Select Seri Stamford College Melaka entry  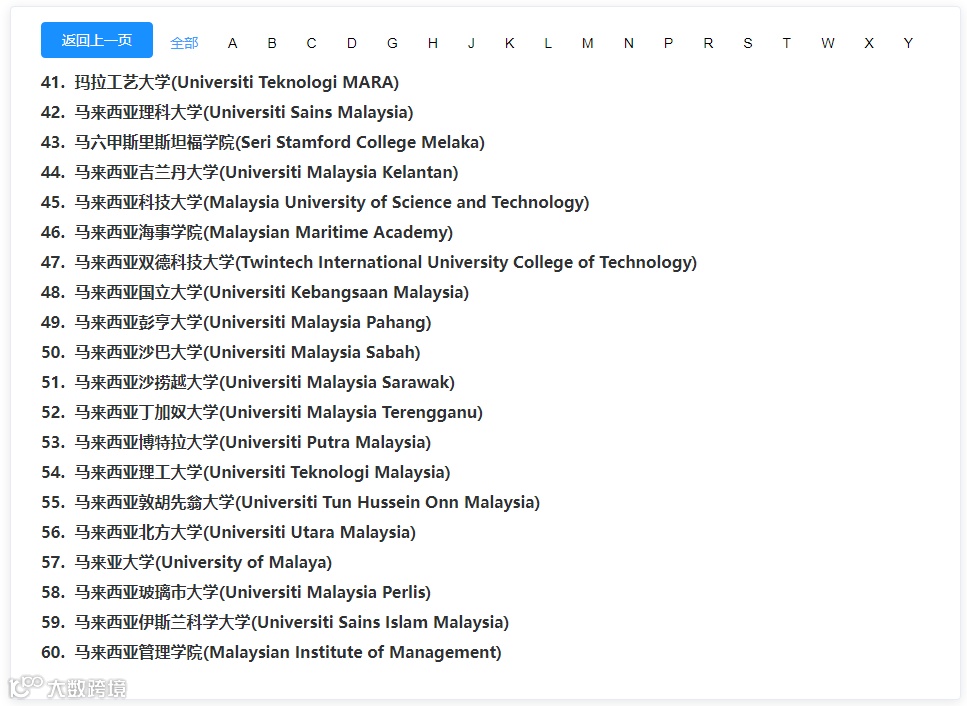263,142
